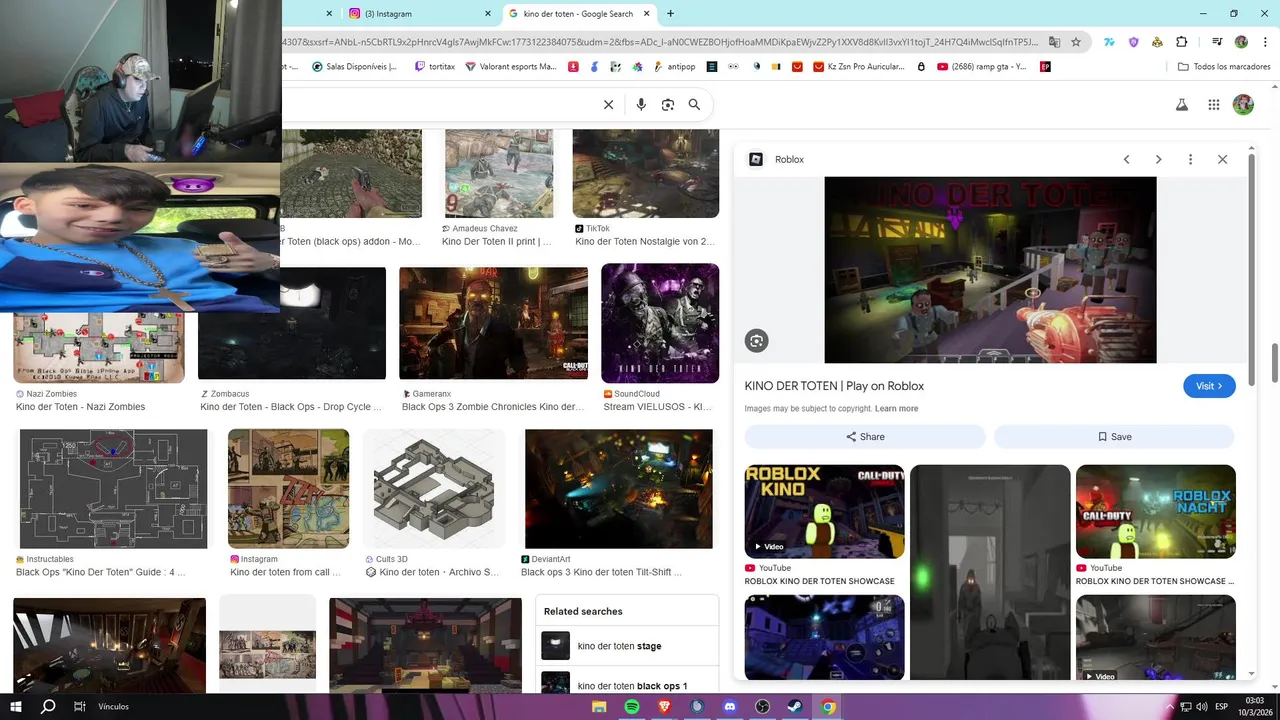Bookmark this page with the star icon
The height and width of the screenshot is (720, 1280).
click(x=1076, y=42)
